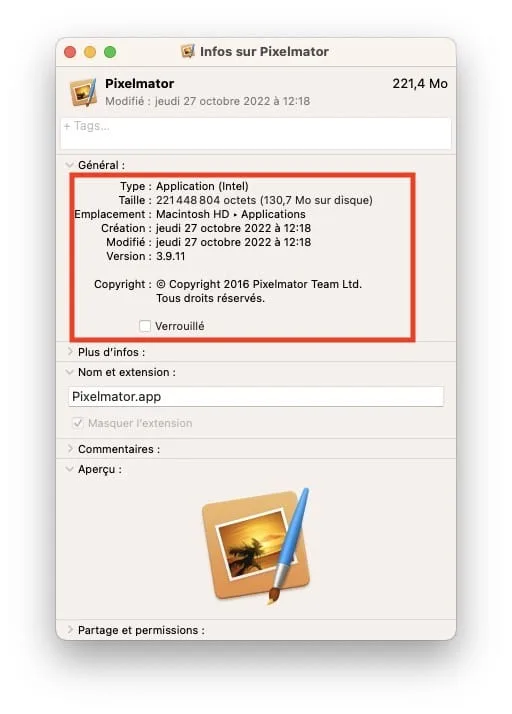512x714 pixels.
Task: Expand Partage et permissions section
Action: (x=70, y=630)
